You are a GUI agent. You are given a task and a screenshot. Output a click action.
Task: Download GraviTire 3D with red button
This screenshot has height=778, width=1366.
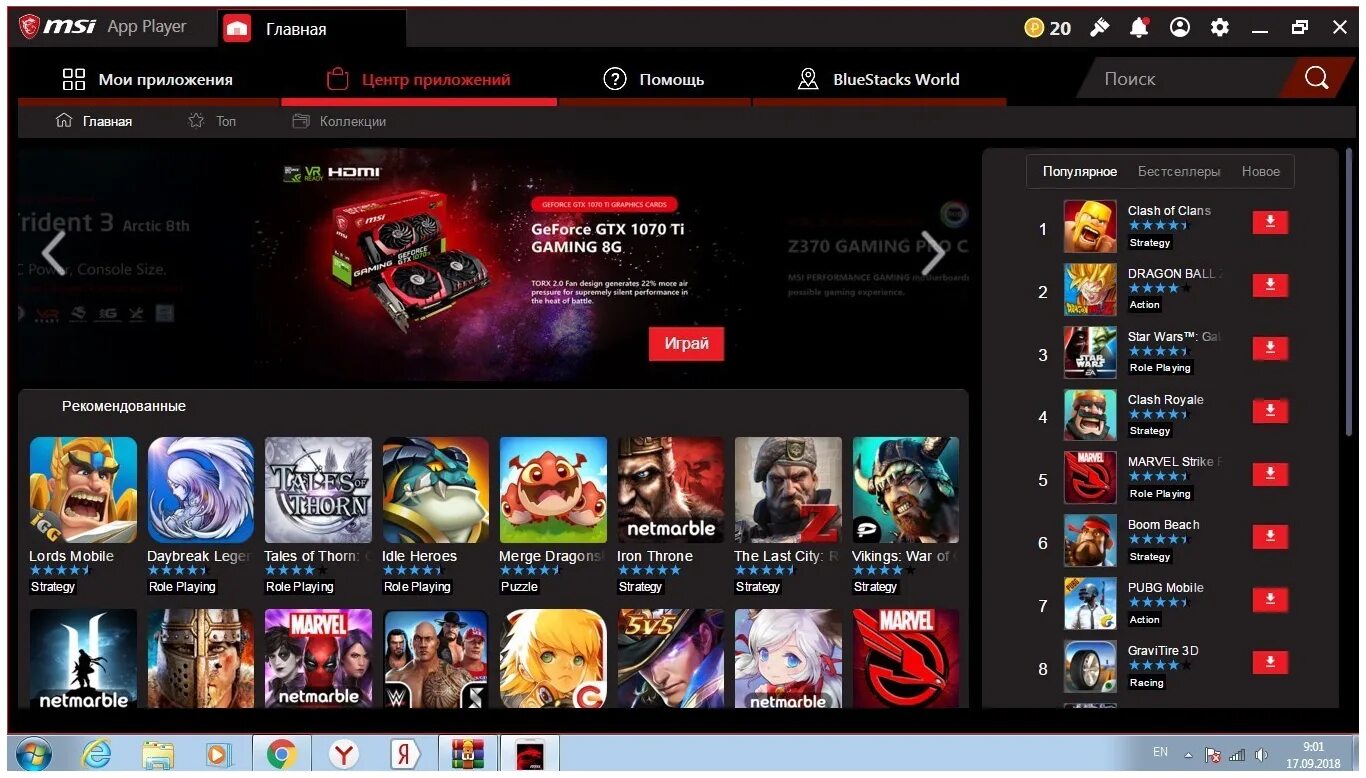1270,662
